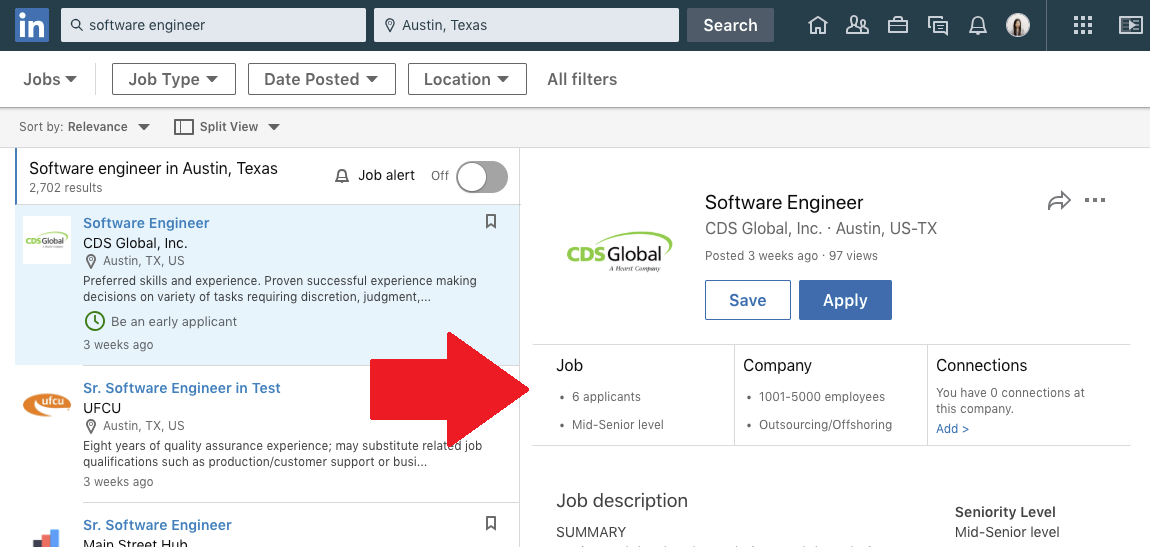Open the Location filter dropdown
The image size is (1150, 547).
(x=467, y=79)
